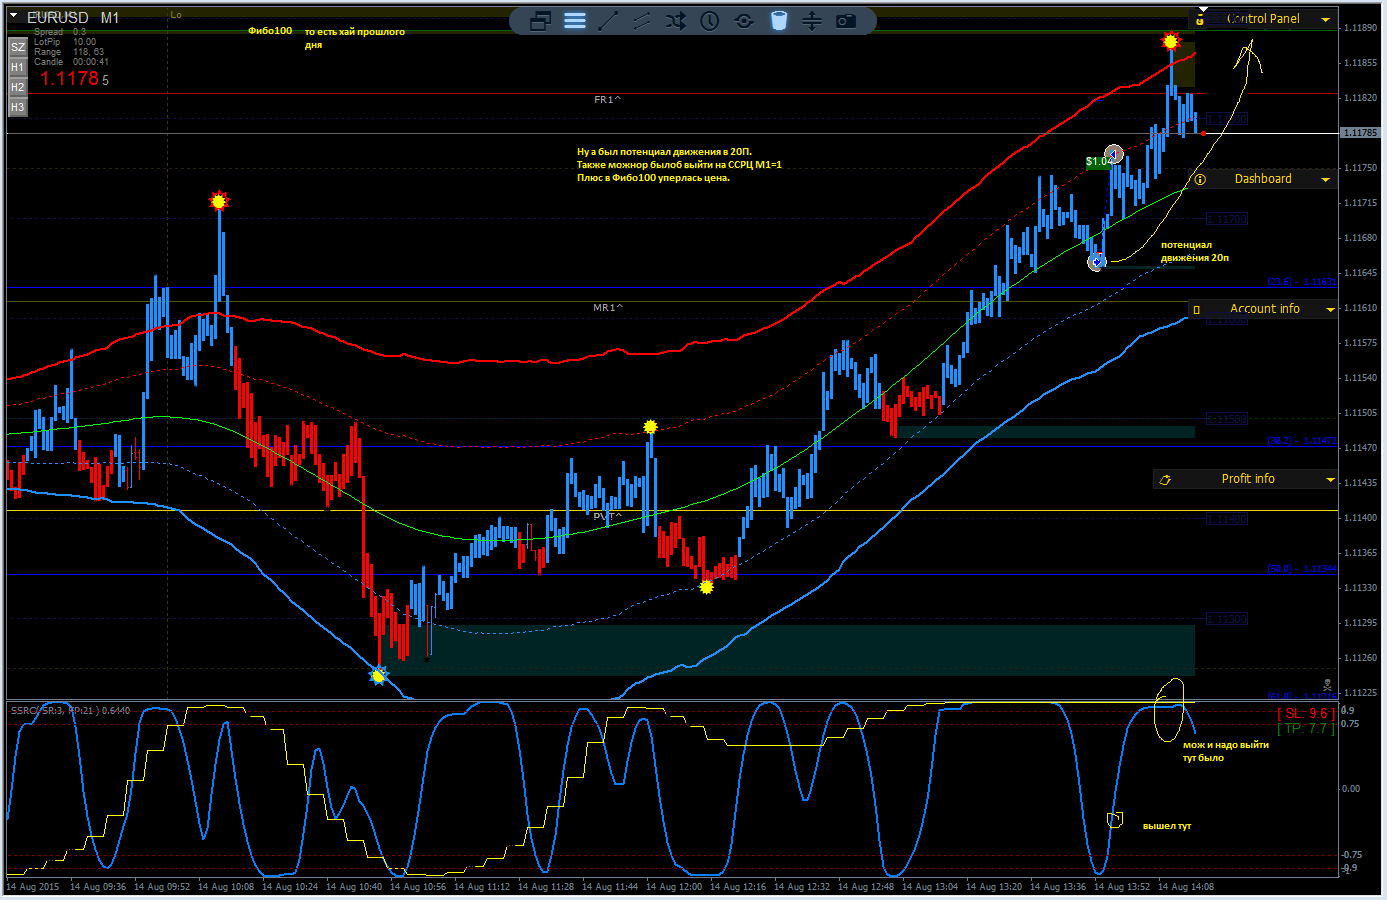Click the EURUSD M1 symbol title
1387x900 pixels.
(73, 18)
